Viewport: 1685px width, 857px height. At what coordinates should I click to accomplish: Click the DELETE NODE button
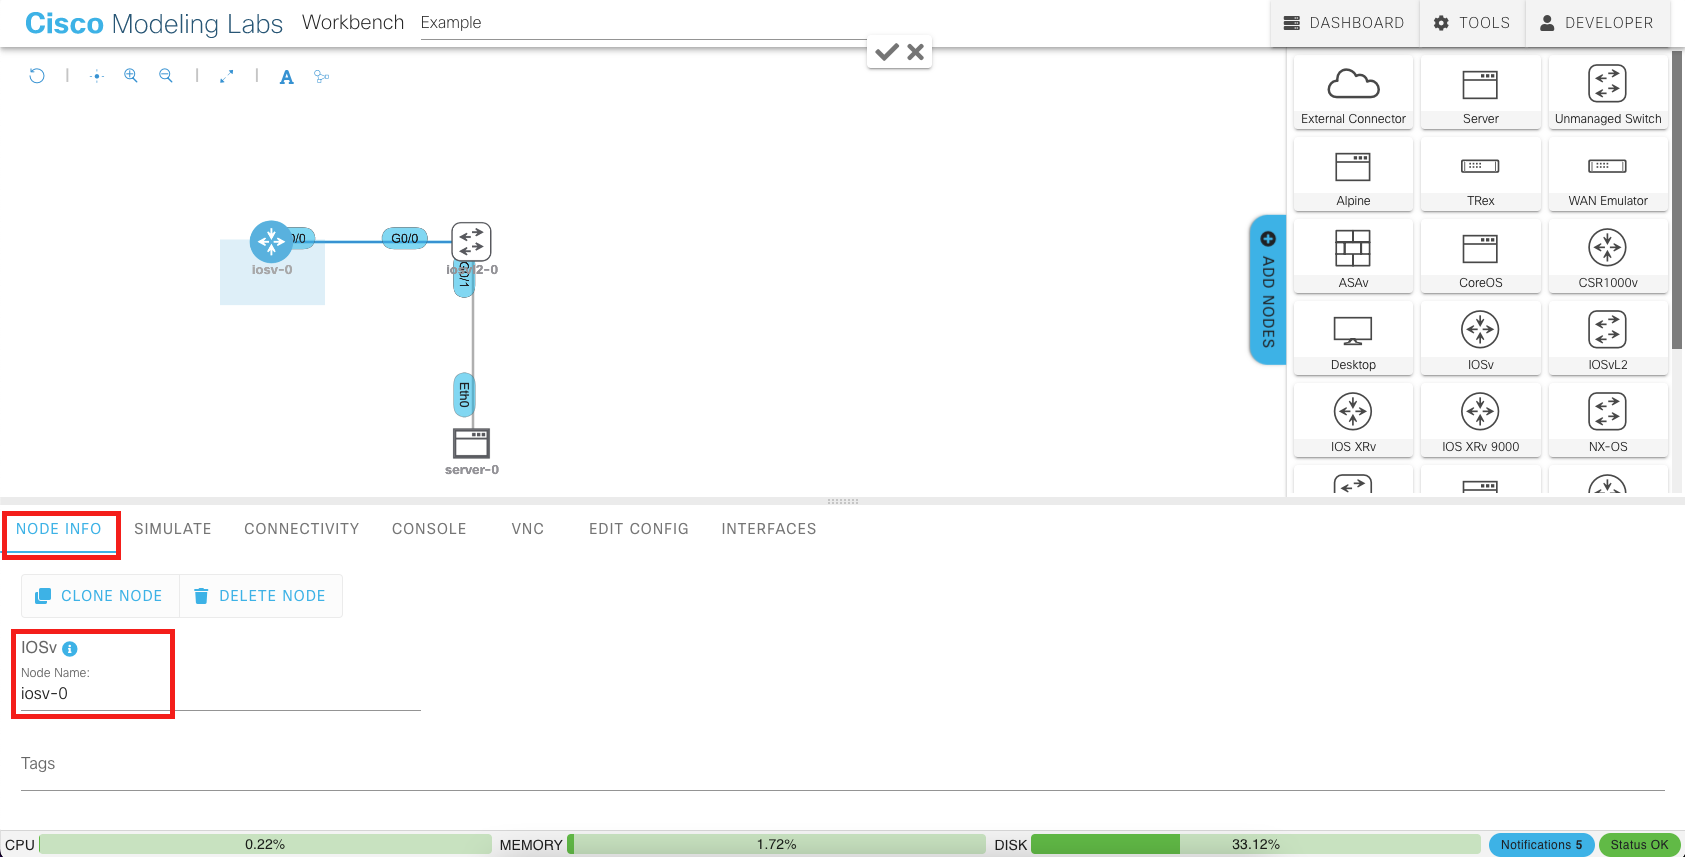click(x=261, y=596)
